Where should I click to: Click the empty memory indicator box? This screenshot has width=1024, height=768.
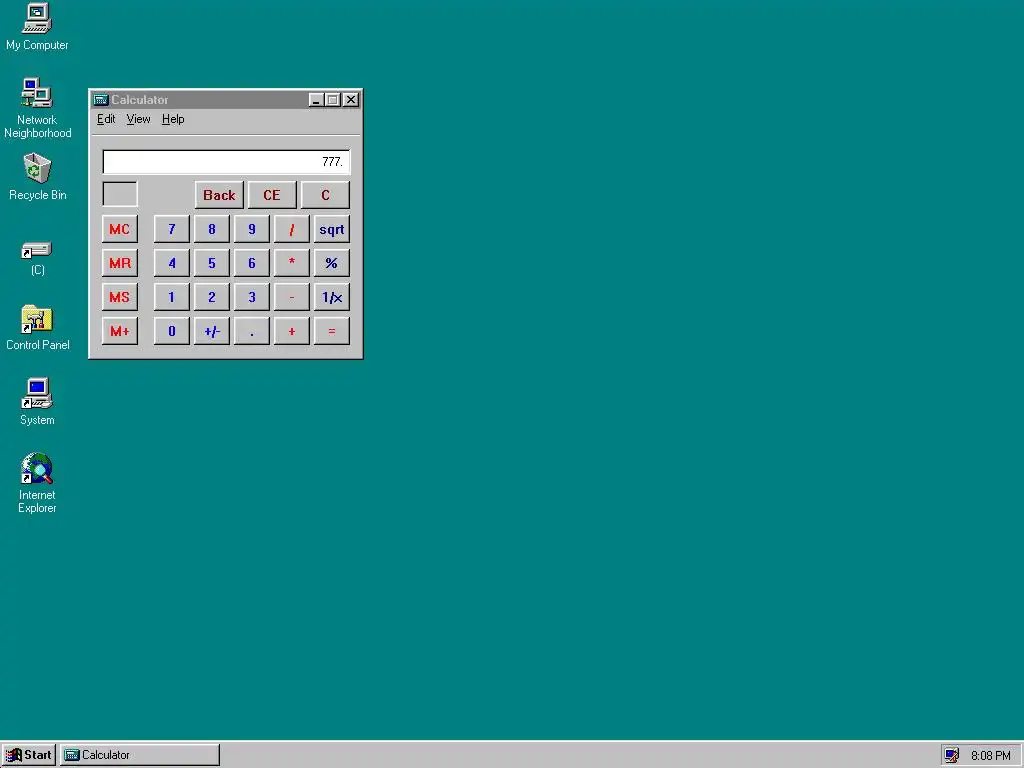coord(120,194)
